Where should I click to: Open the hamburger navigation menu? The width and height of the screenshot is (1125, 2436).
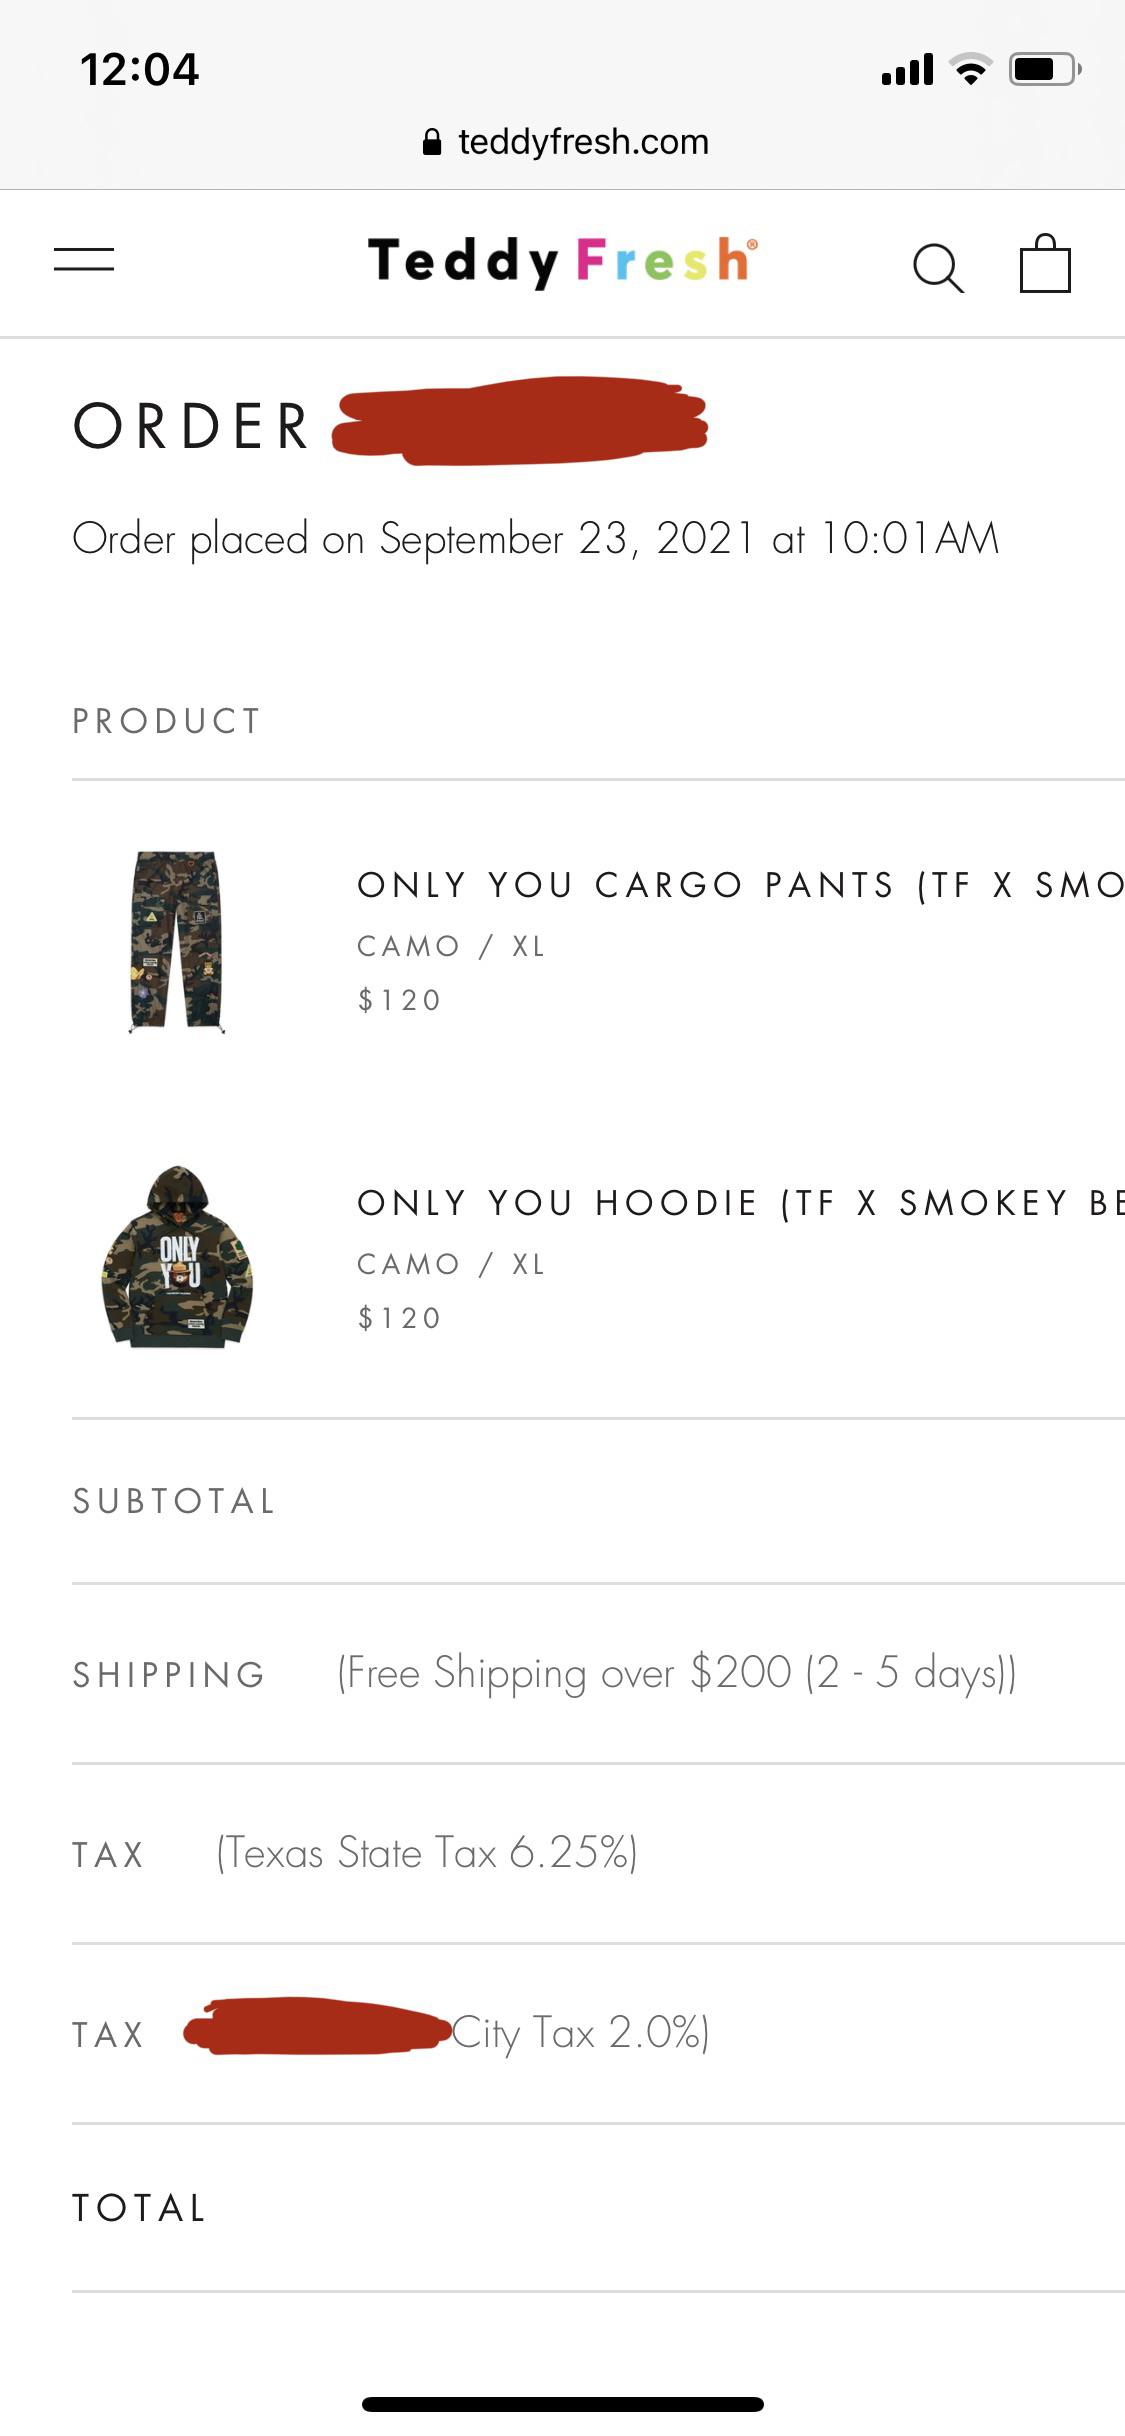pyautogui.click(x=84, y=260)
